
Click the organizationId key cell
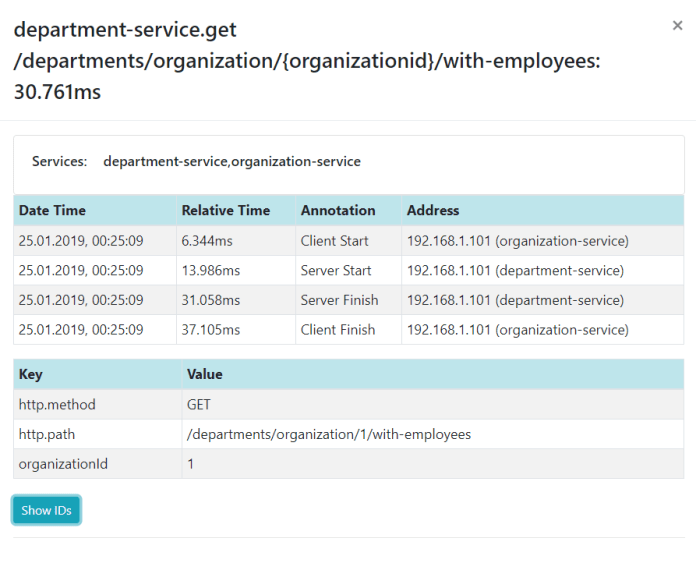pos(63,464)
